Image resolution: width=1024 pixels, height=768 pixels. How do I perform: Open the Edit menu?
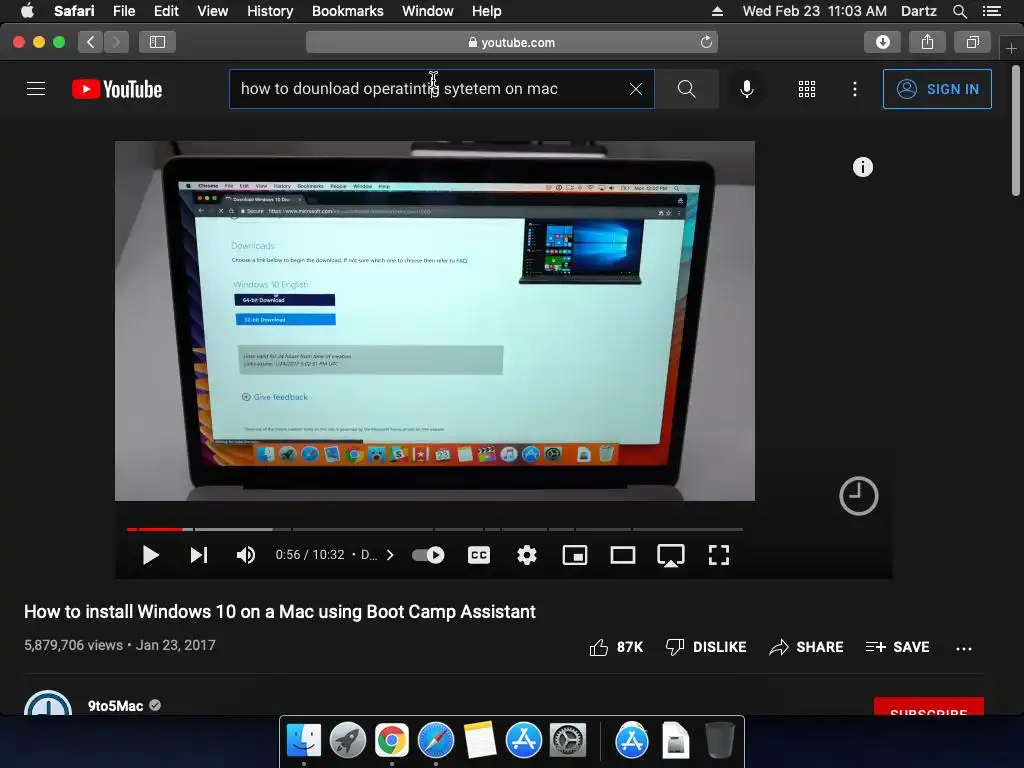(166, 11)
